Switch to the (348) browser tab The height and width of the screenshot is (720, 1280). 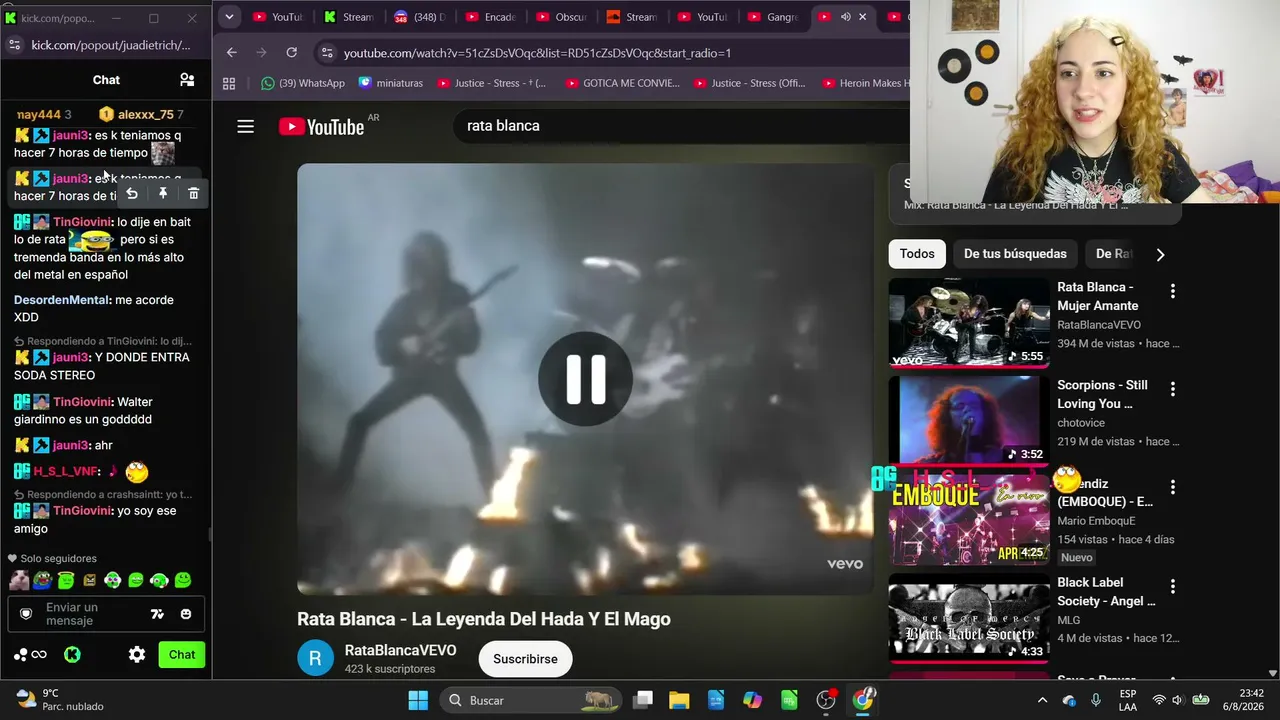[418, 17]
